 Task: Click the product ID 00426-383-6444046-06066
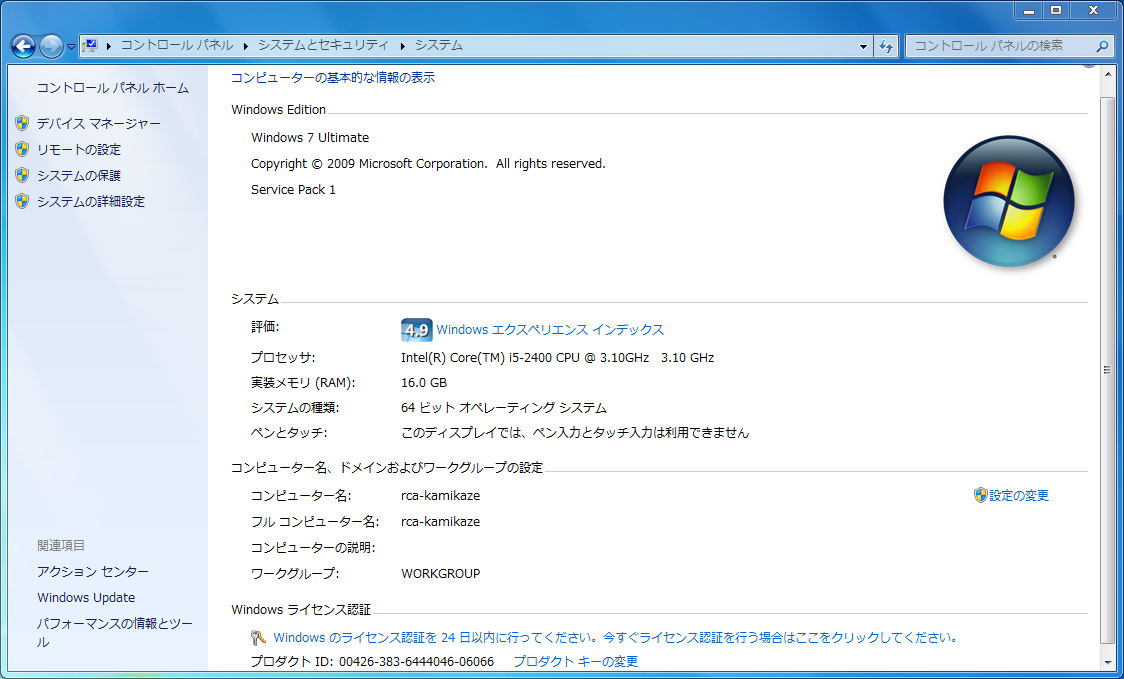pos(416,661)
